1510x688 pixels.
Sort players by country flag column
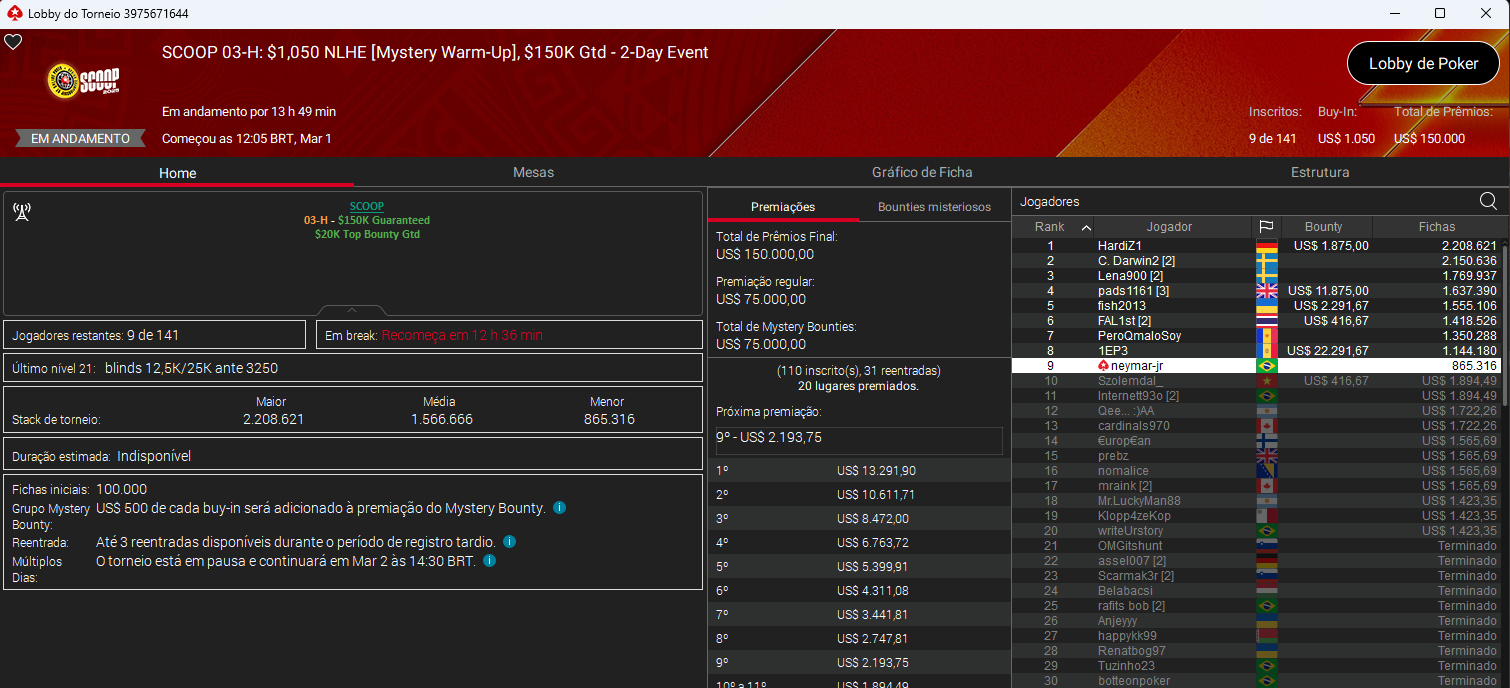click(x=1266, y=227)
